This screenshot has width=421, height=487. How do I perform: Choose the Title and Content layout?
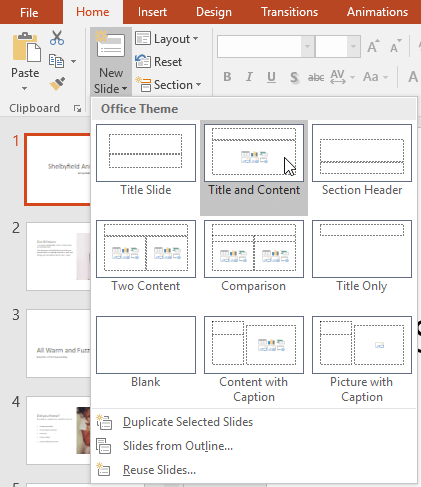[254, 168]
